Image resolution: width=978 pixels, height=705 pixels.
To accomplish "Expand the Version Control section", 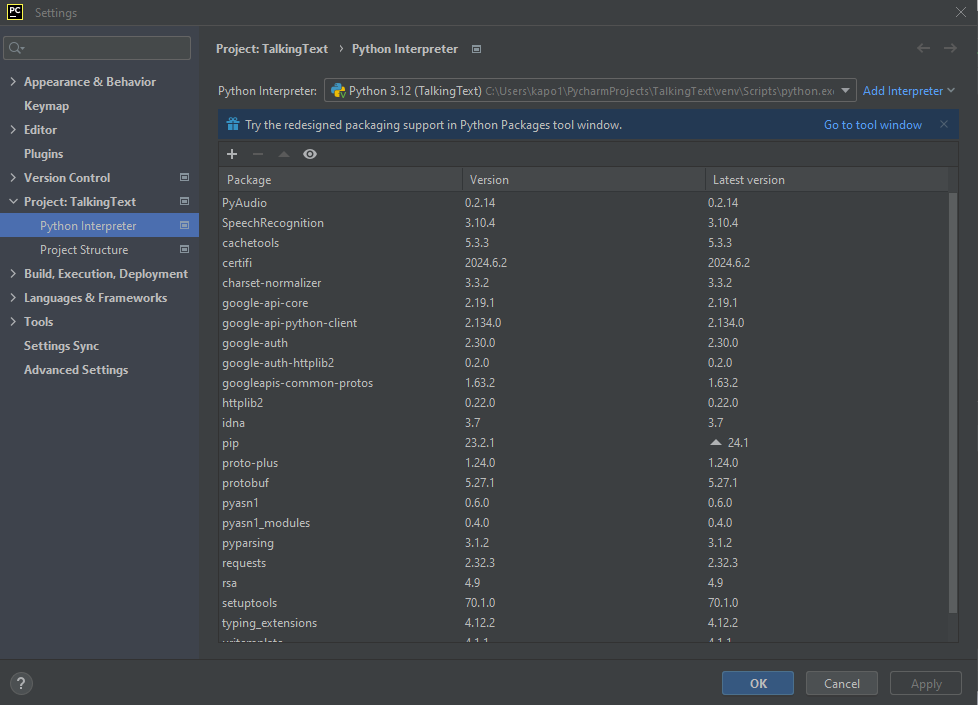I will (13, 177).
